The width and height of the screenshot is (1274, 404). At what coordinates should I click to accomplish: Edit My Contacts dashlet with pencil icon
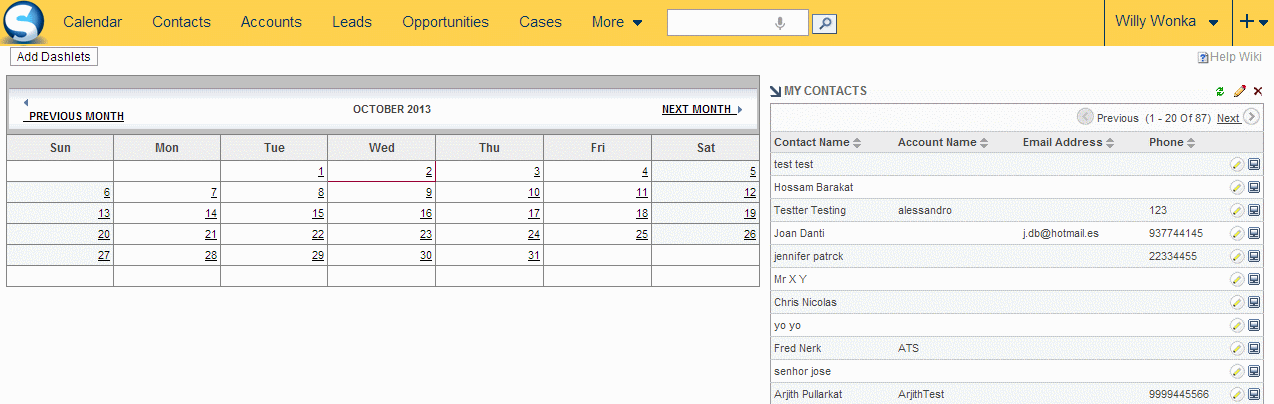1240,91
